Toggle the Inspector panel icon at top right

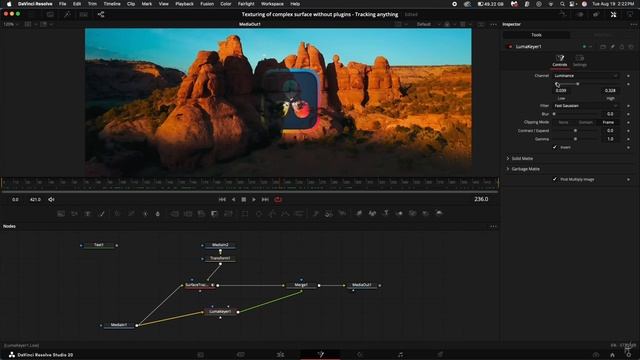click(613, 14)
